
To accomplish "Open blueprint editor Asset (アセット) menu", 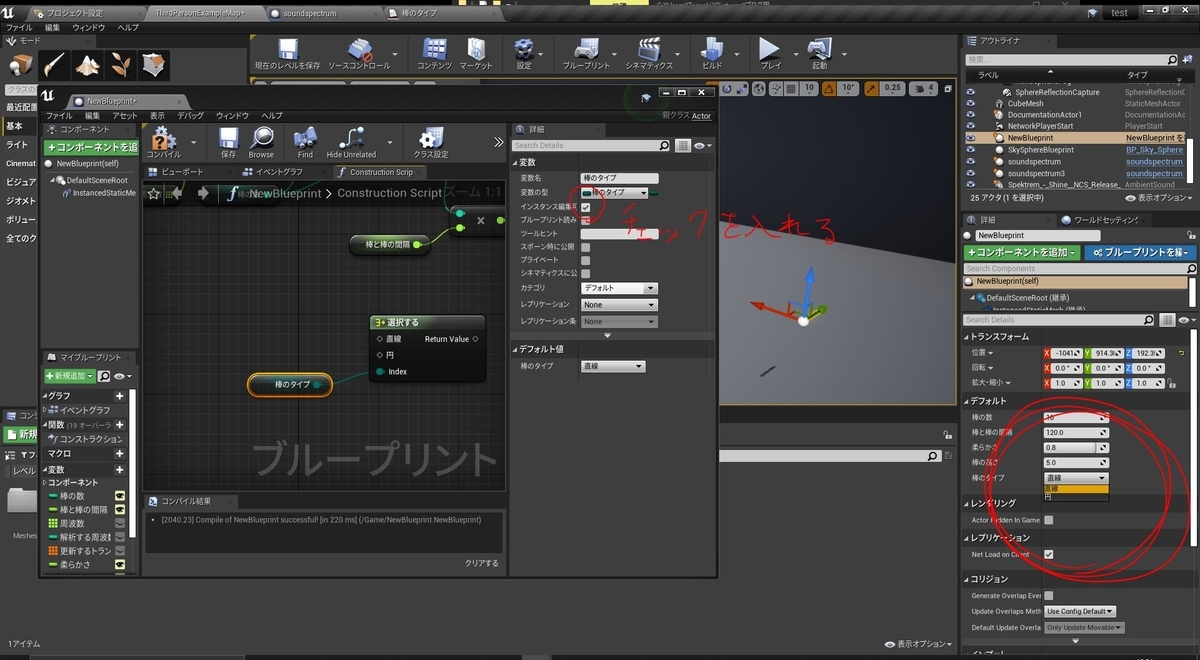I will point(125,116).
